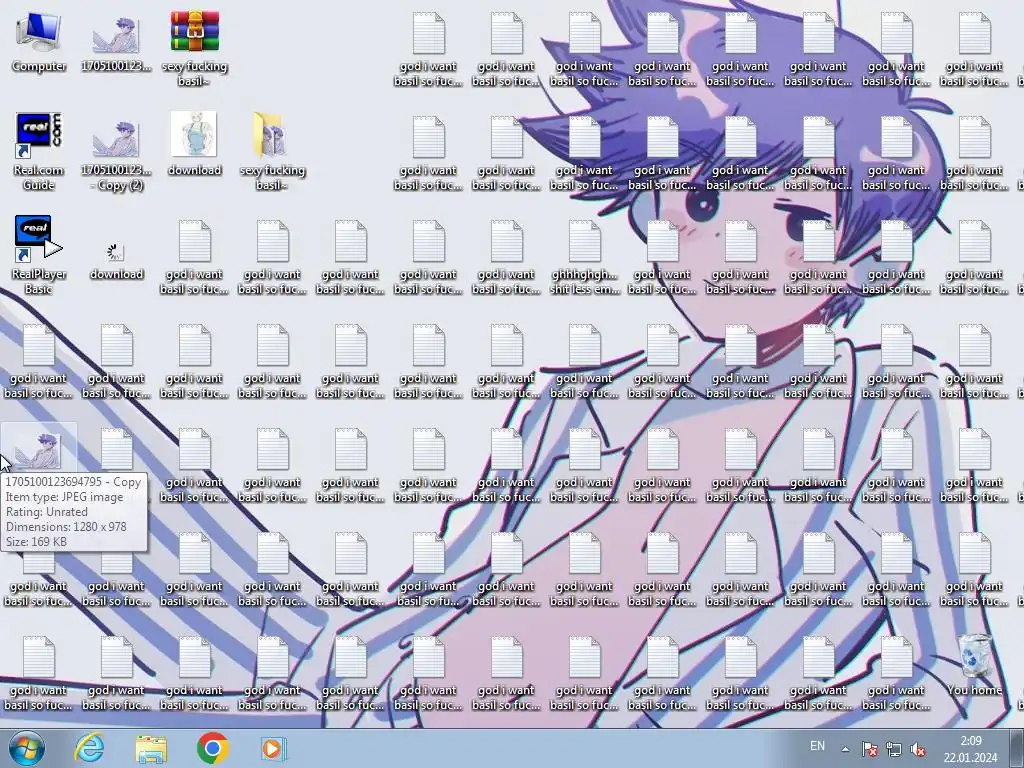Open Windows Media Player from the taskbar
Viewport: 1024px width, 768px height.
tap(273, 748)
